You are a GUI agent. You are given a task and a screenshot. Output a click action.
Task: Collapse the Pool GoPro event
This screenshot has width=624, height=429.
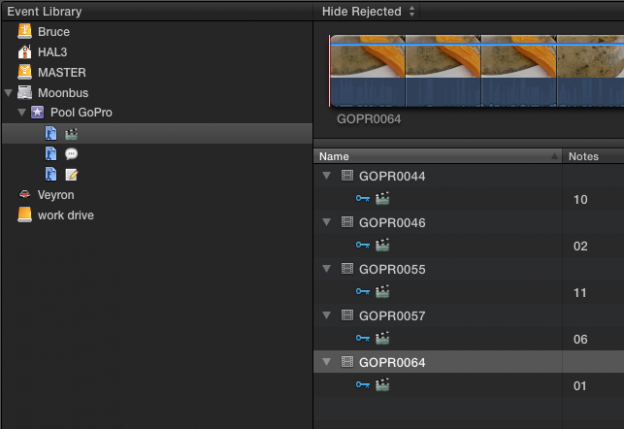pyautogui.click(x=22, y=113)
